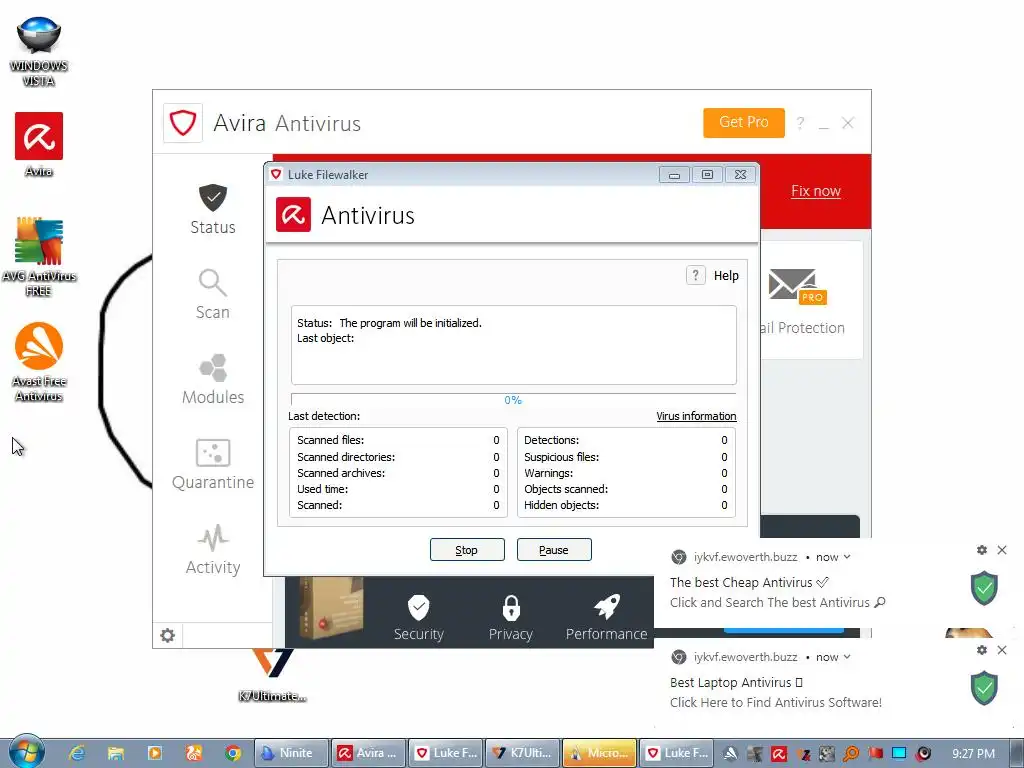Launch Internet Explorer from taskbar
Screen dimensions: 1024x768
(x=77, y=753)
